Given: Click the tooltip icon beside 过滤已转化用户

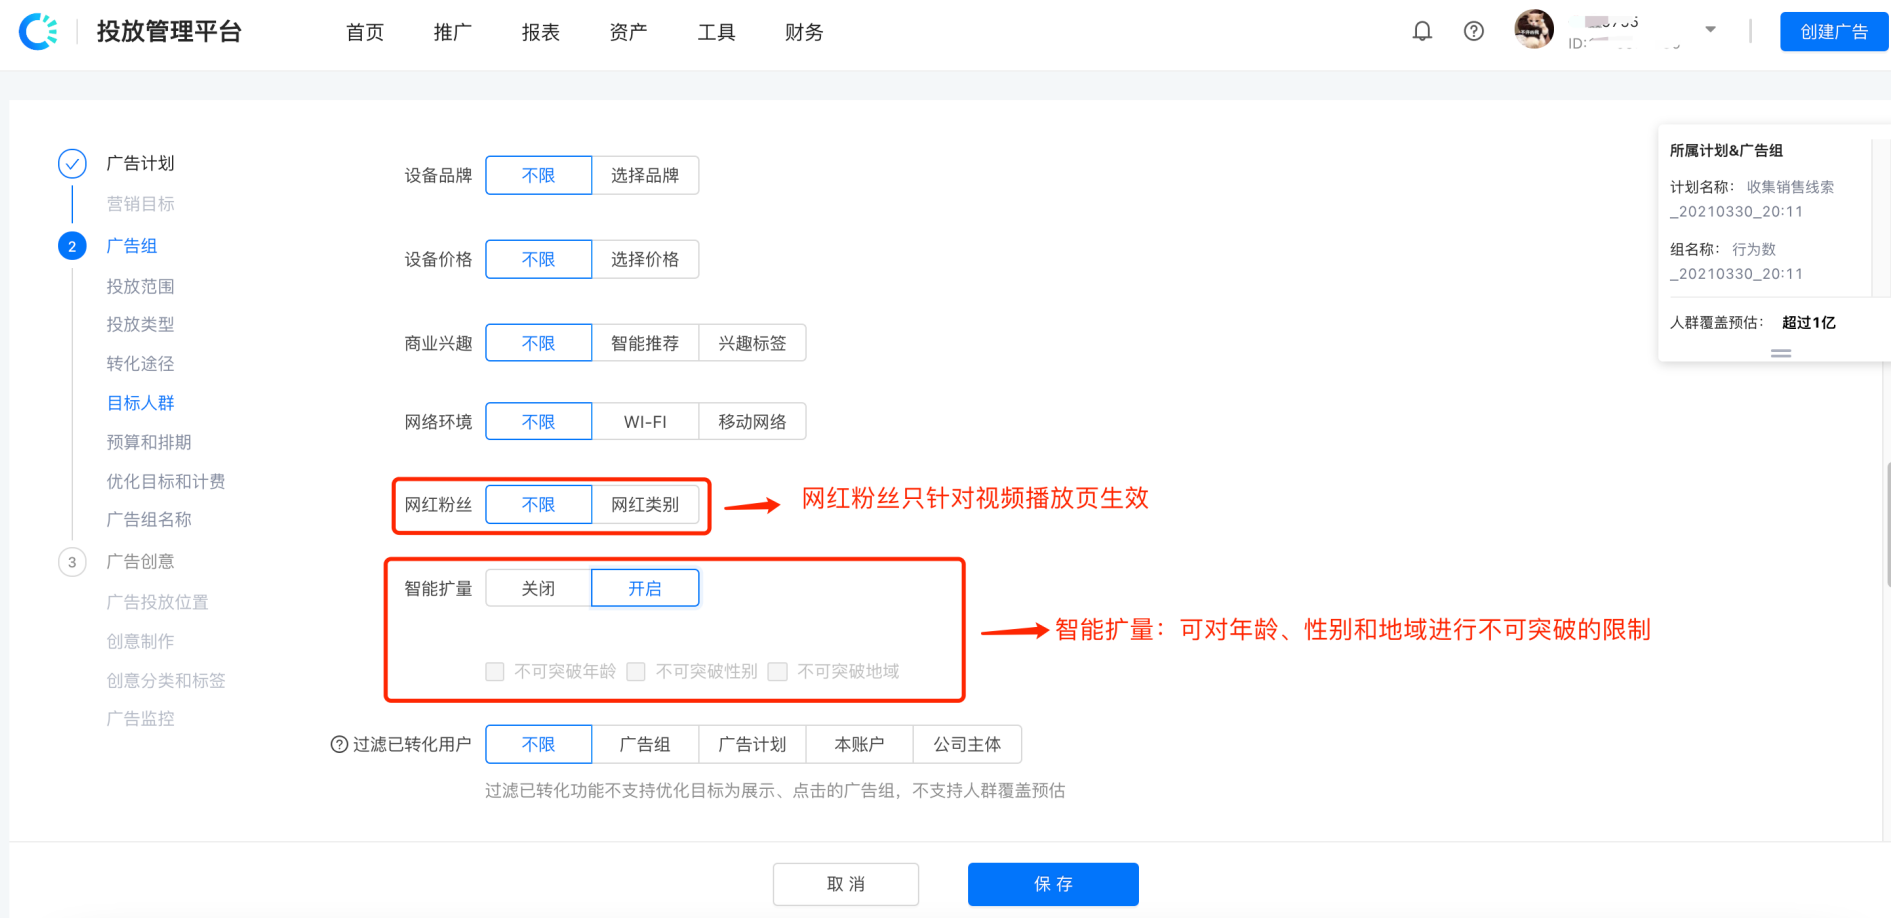Looking at the screenshot, I should click(x=339, y=745).
